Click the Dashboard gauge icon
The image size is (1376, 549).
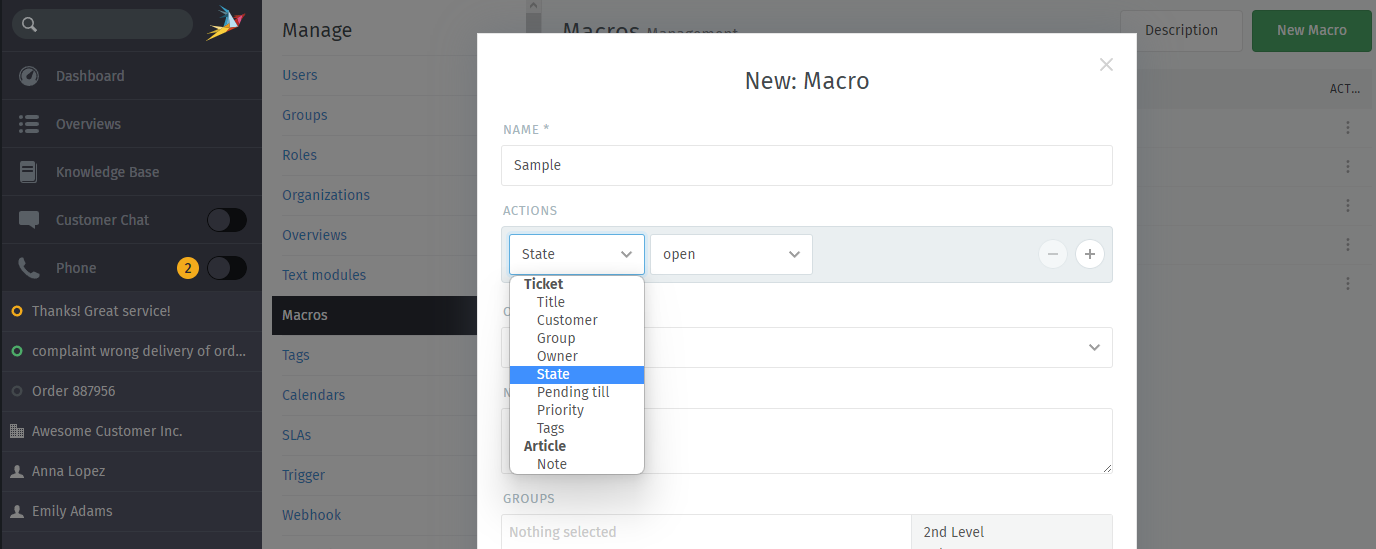[29, 76]
